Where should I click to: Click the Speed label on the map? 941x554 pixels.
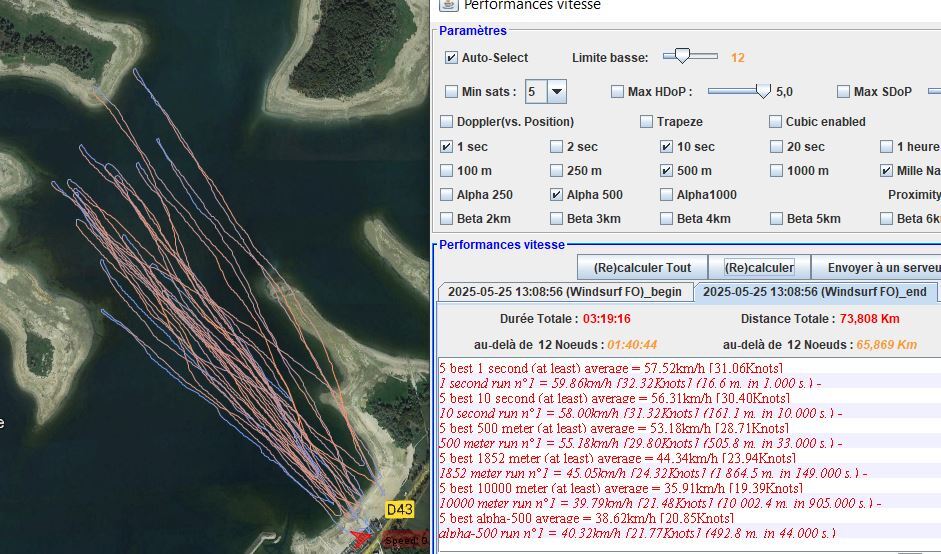[406, 540]
